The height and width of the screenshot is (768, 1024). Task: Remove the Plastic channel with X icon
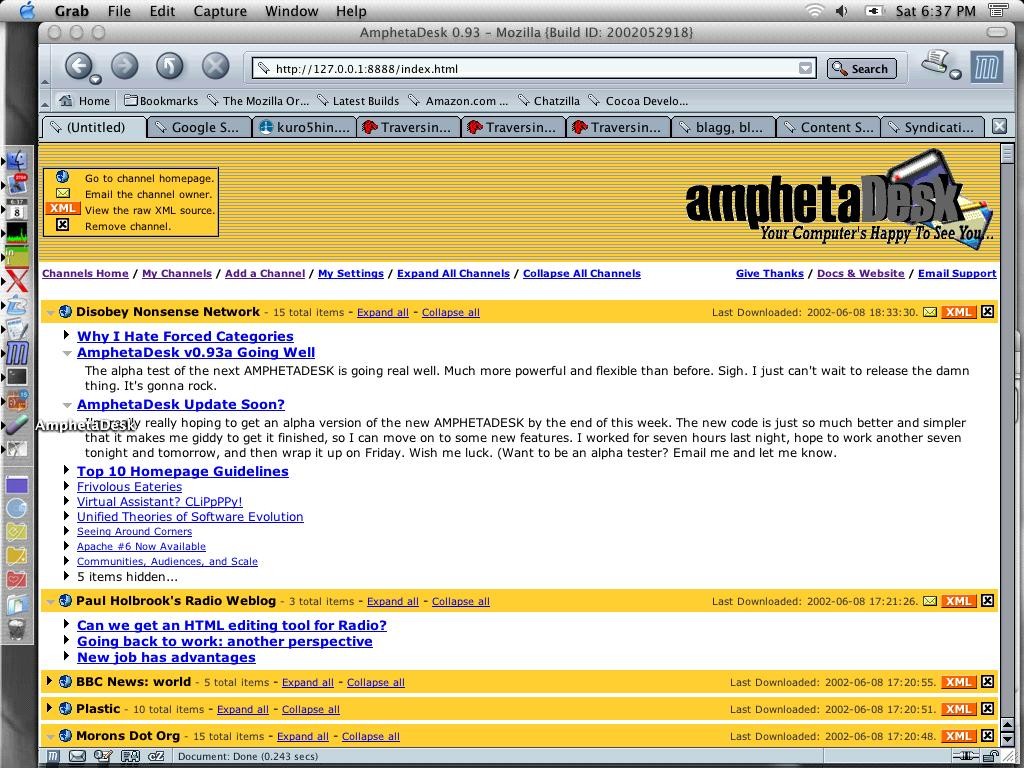(x=987, y=709)
